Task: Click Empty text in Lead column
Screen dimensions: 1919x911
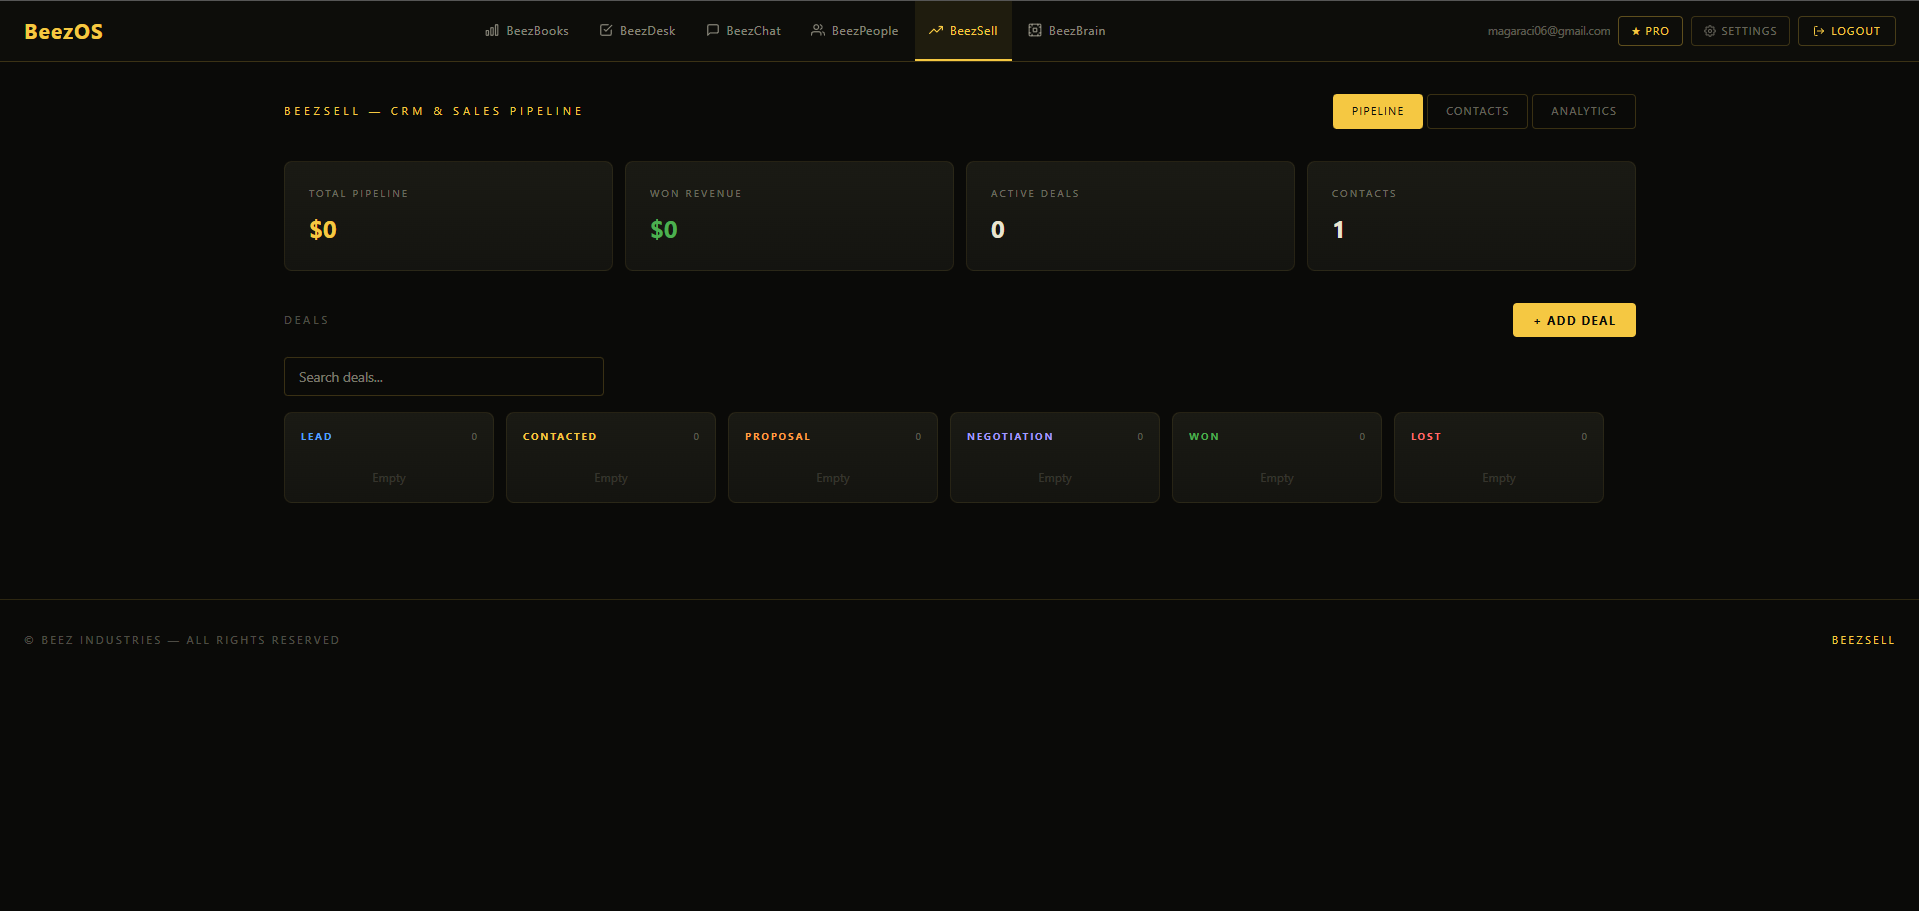Action: pos(389,478)
